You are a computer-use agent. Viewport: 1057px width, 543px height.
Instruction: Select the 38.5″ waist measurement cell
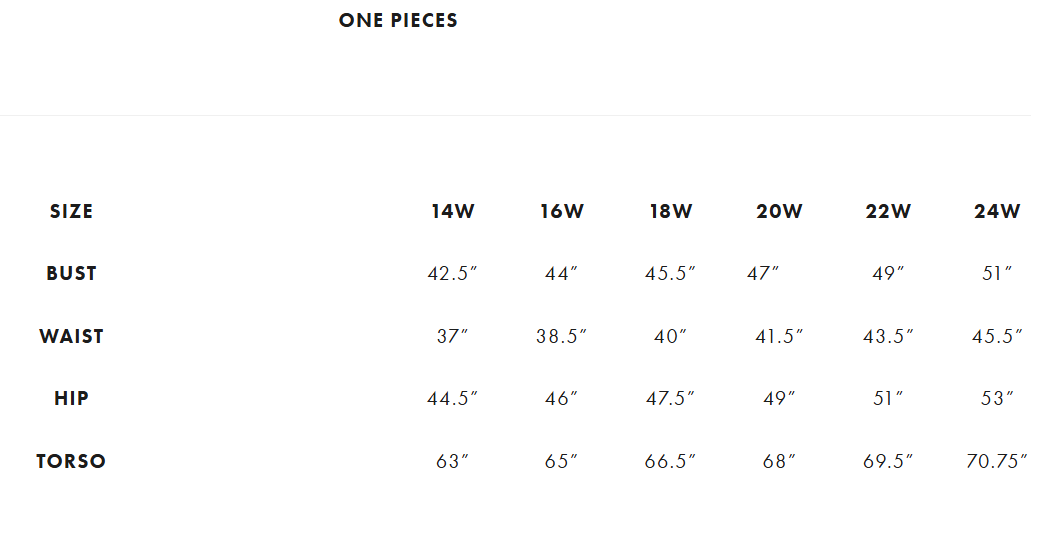[562, 337]
